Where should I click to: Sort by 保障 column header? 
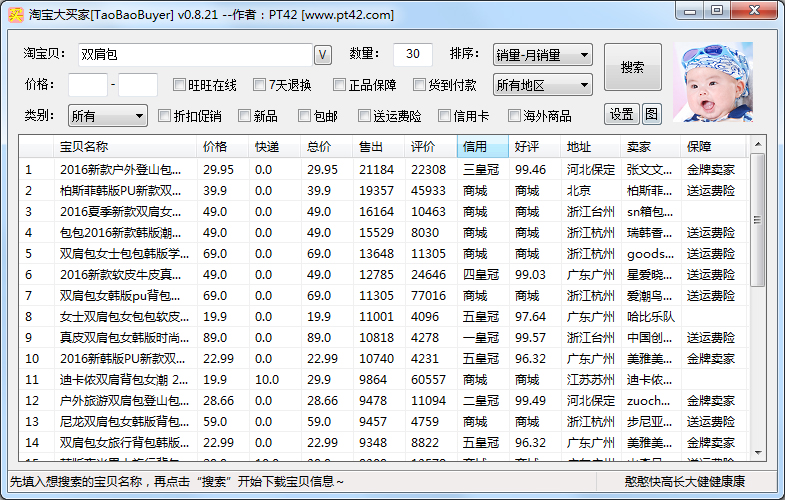point(714,147)
